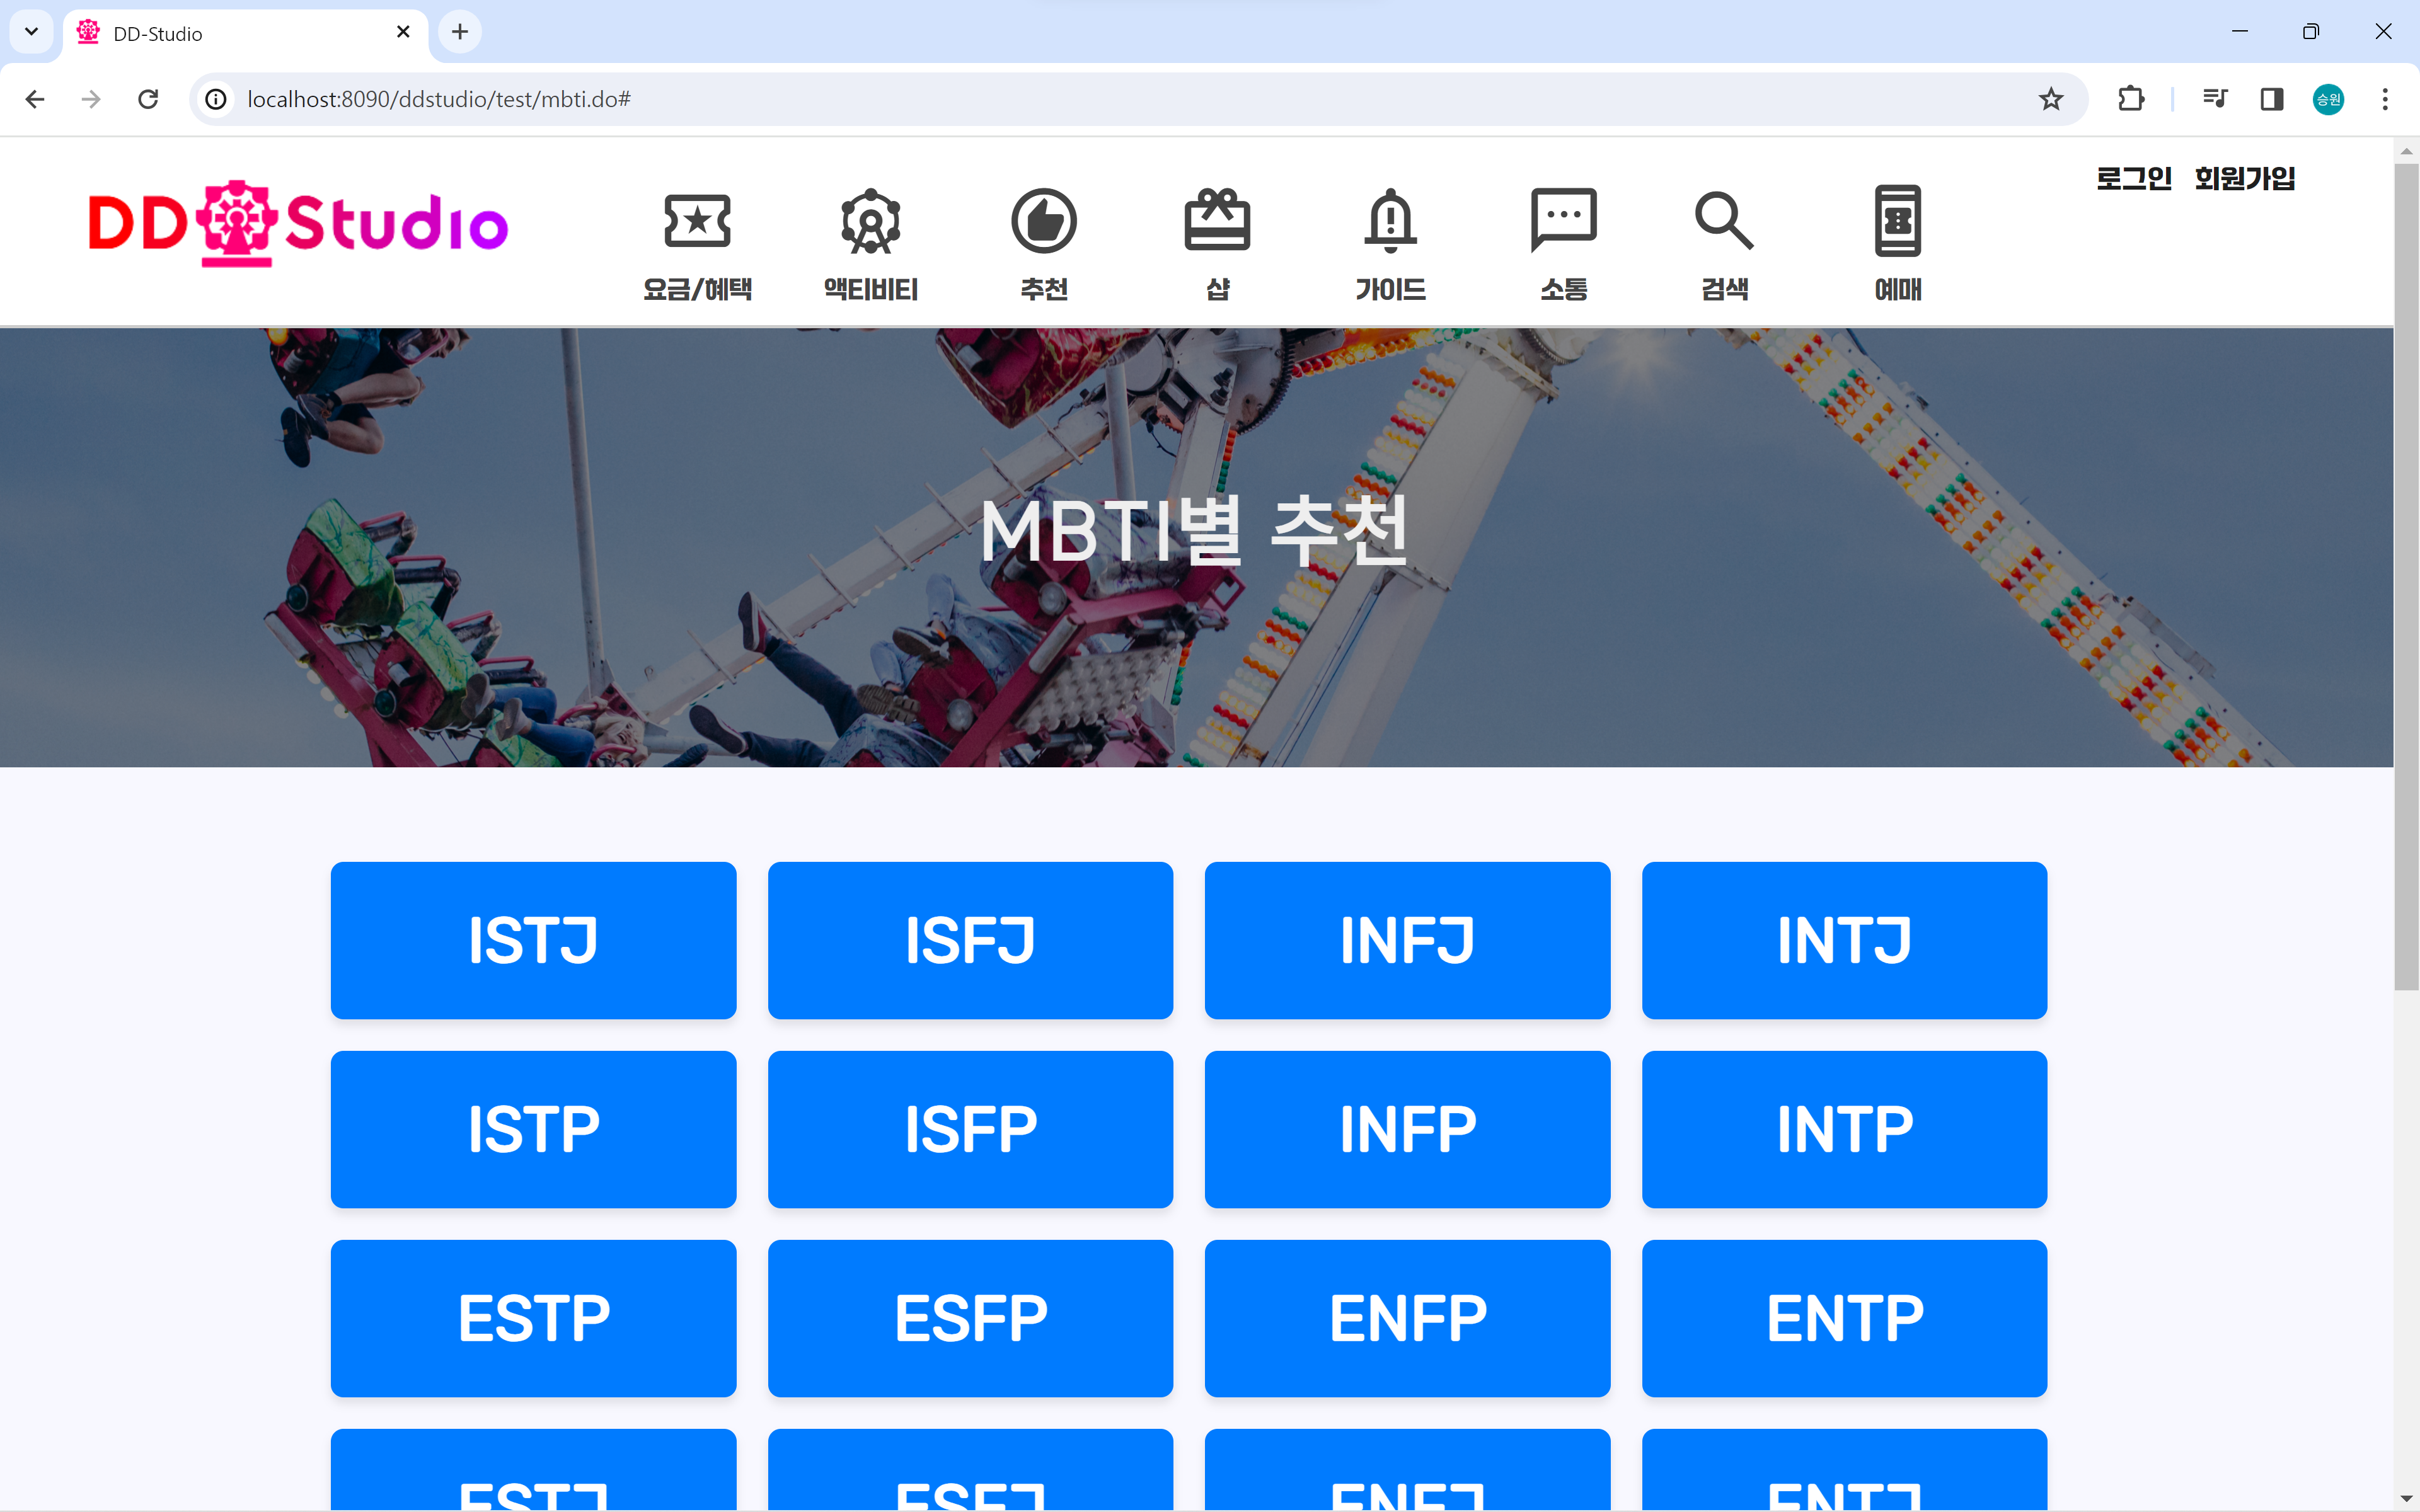
Task: Expand the tab search dropdown
Action: (x=32, y=32)
